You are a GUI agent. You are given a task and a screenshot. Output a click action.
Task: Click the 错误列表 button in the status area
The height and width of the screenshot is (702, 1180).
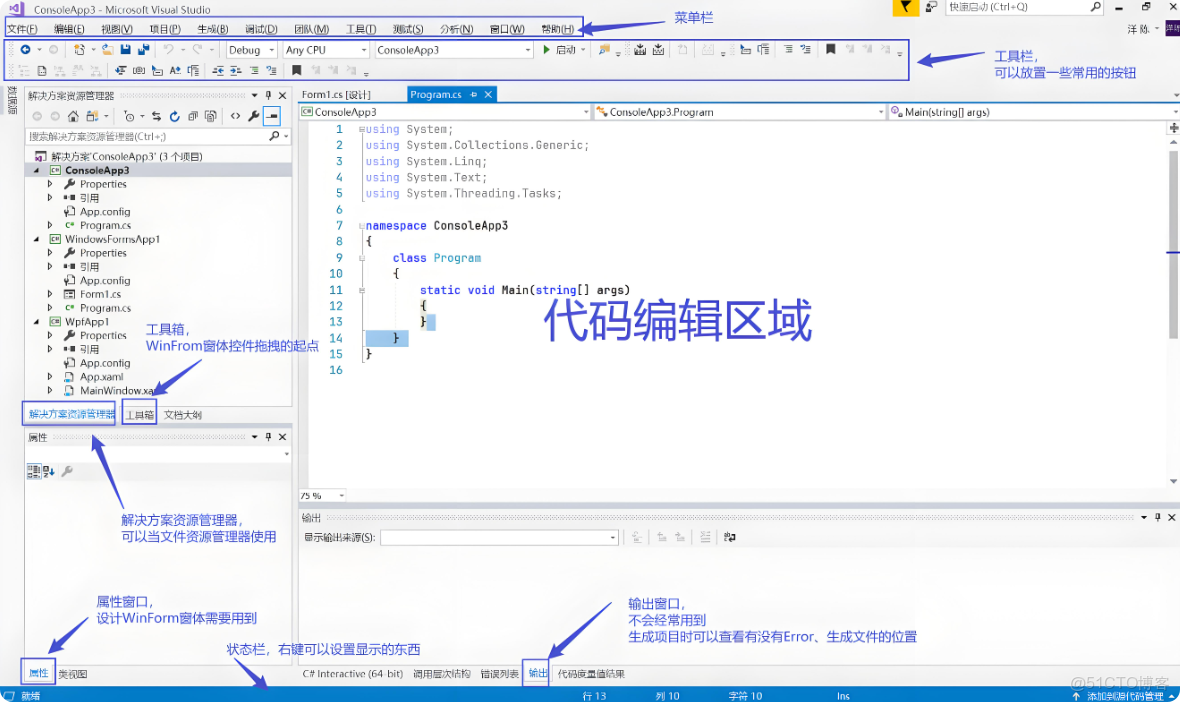pyautogui.click(x=499, y=673)
